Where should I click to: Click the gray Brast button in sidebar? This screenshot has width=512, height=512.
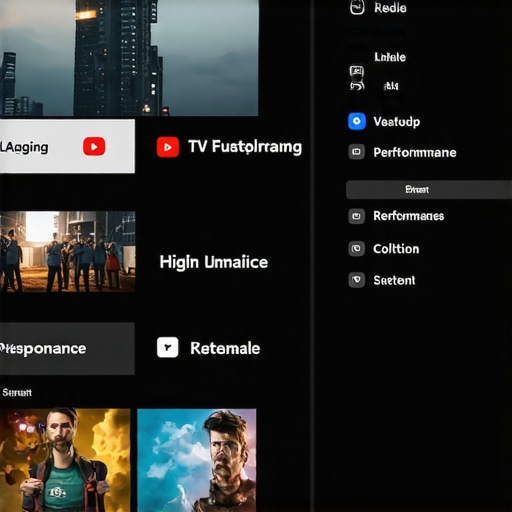pyautogui.click(x=429, y=190)
